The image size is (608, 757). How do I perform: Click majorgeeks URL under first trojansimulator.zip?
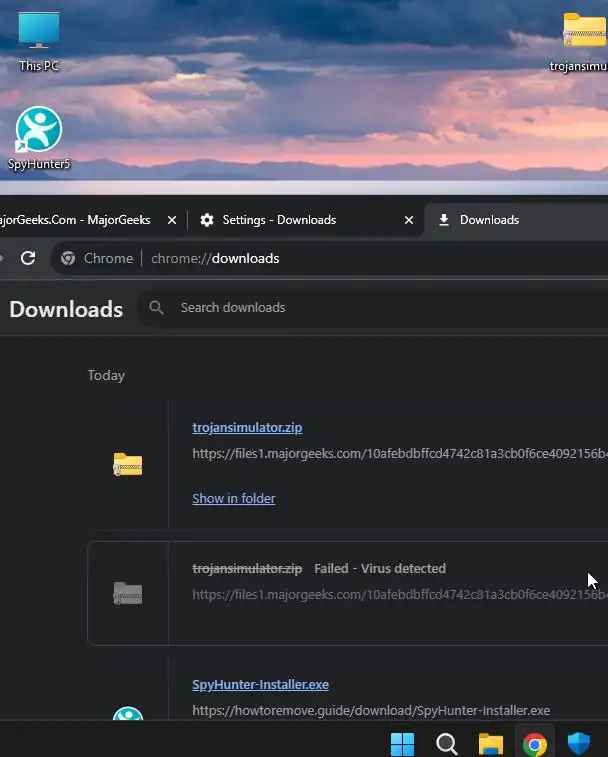coord(400,454)
